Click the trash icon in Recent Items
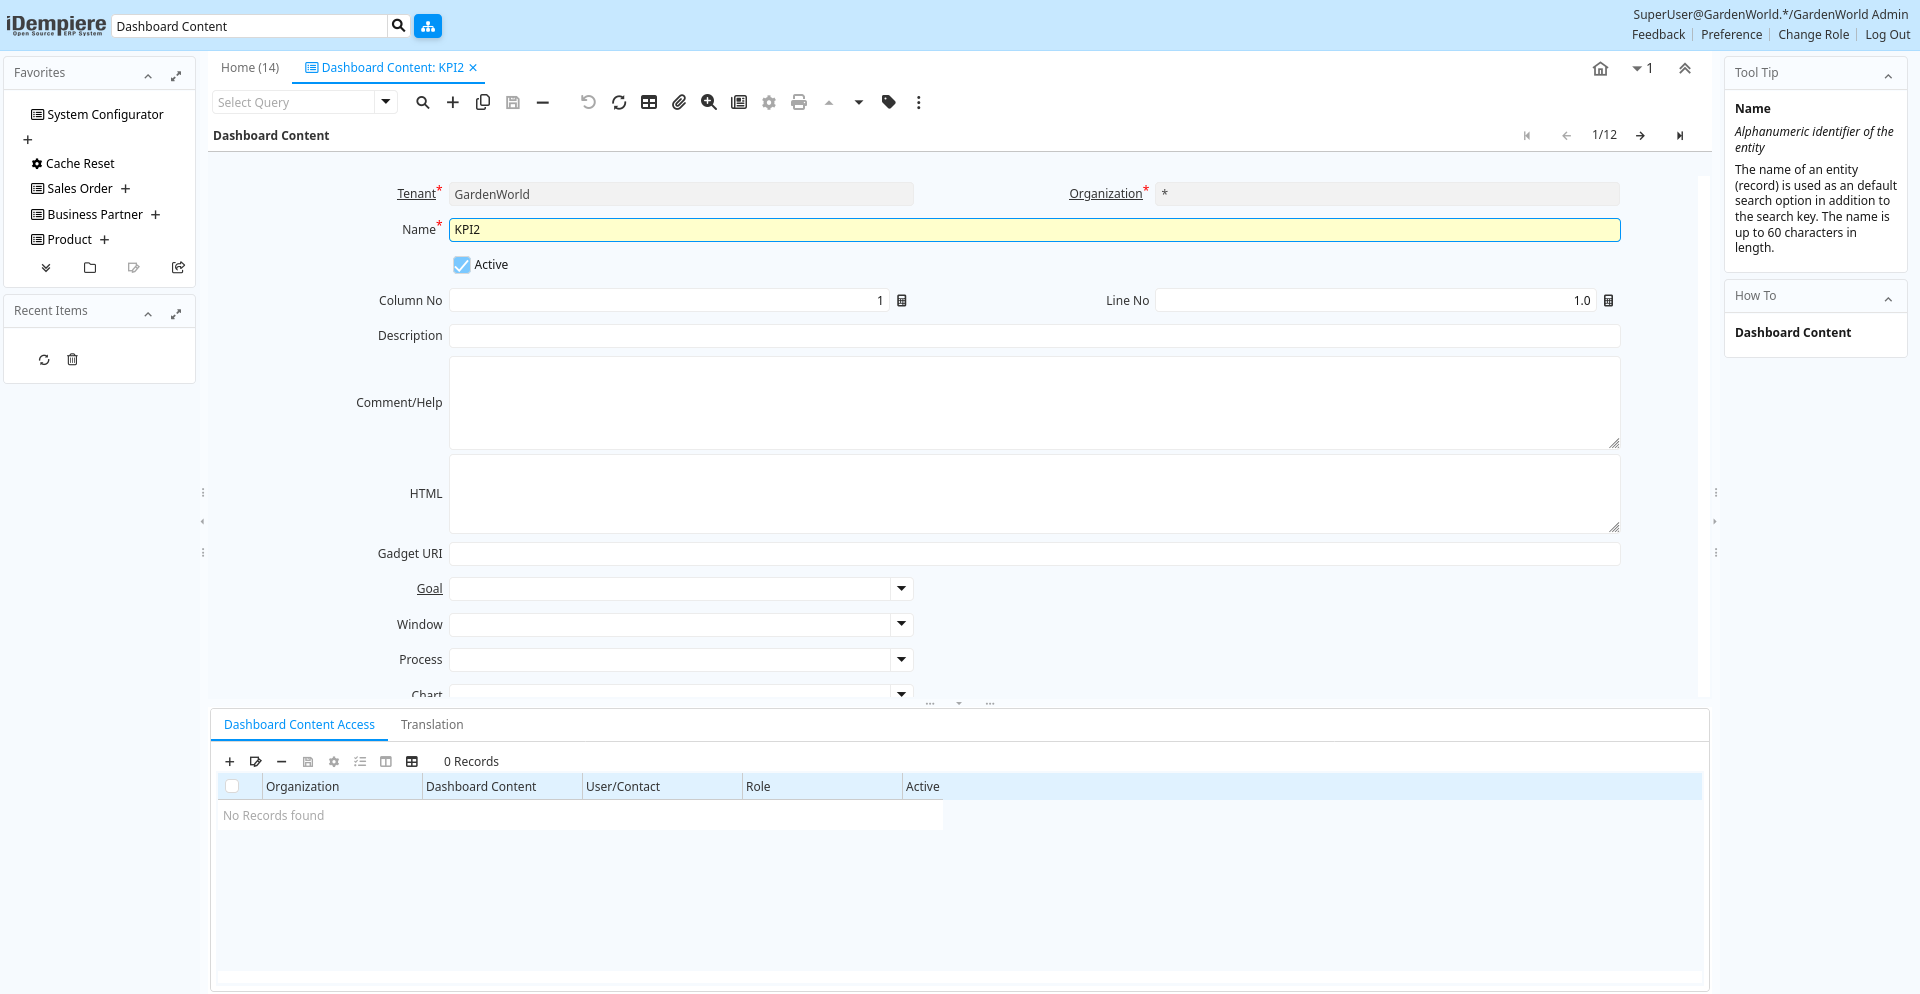The image size is (1920, 994). tap(72, 360)
